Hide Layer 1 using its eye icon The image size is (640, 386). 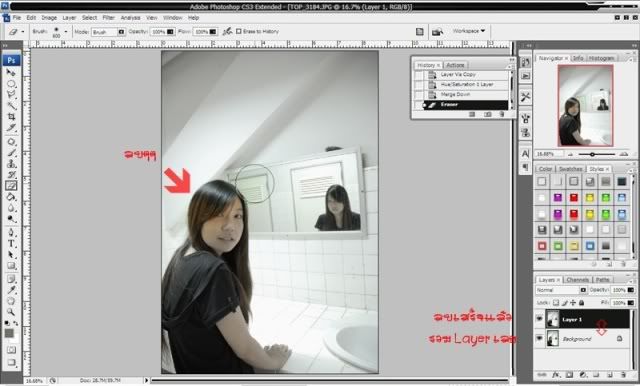[540, 319]
